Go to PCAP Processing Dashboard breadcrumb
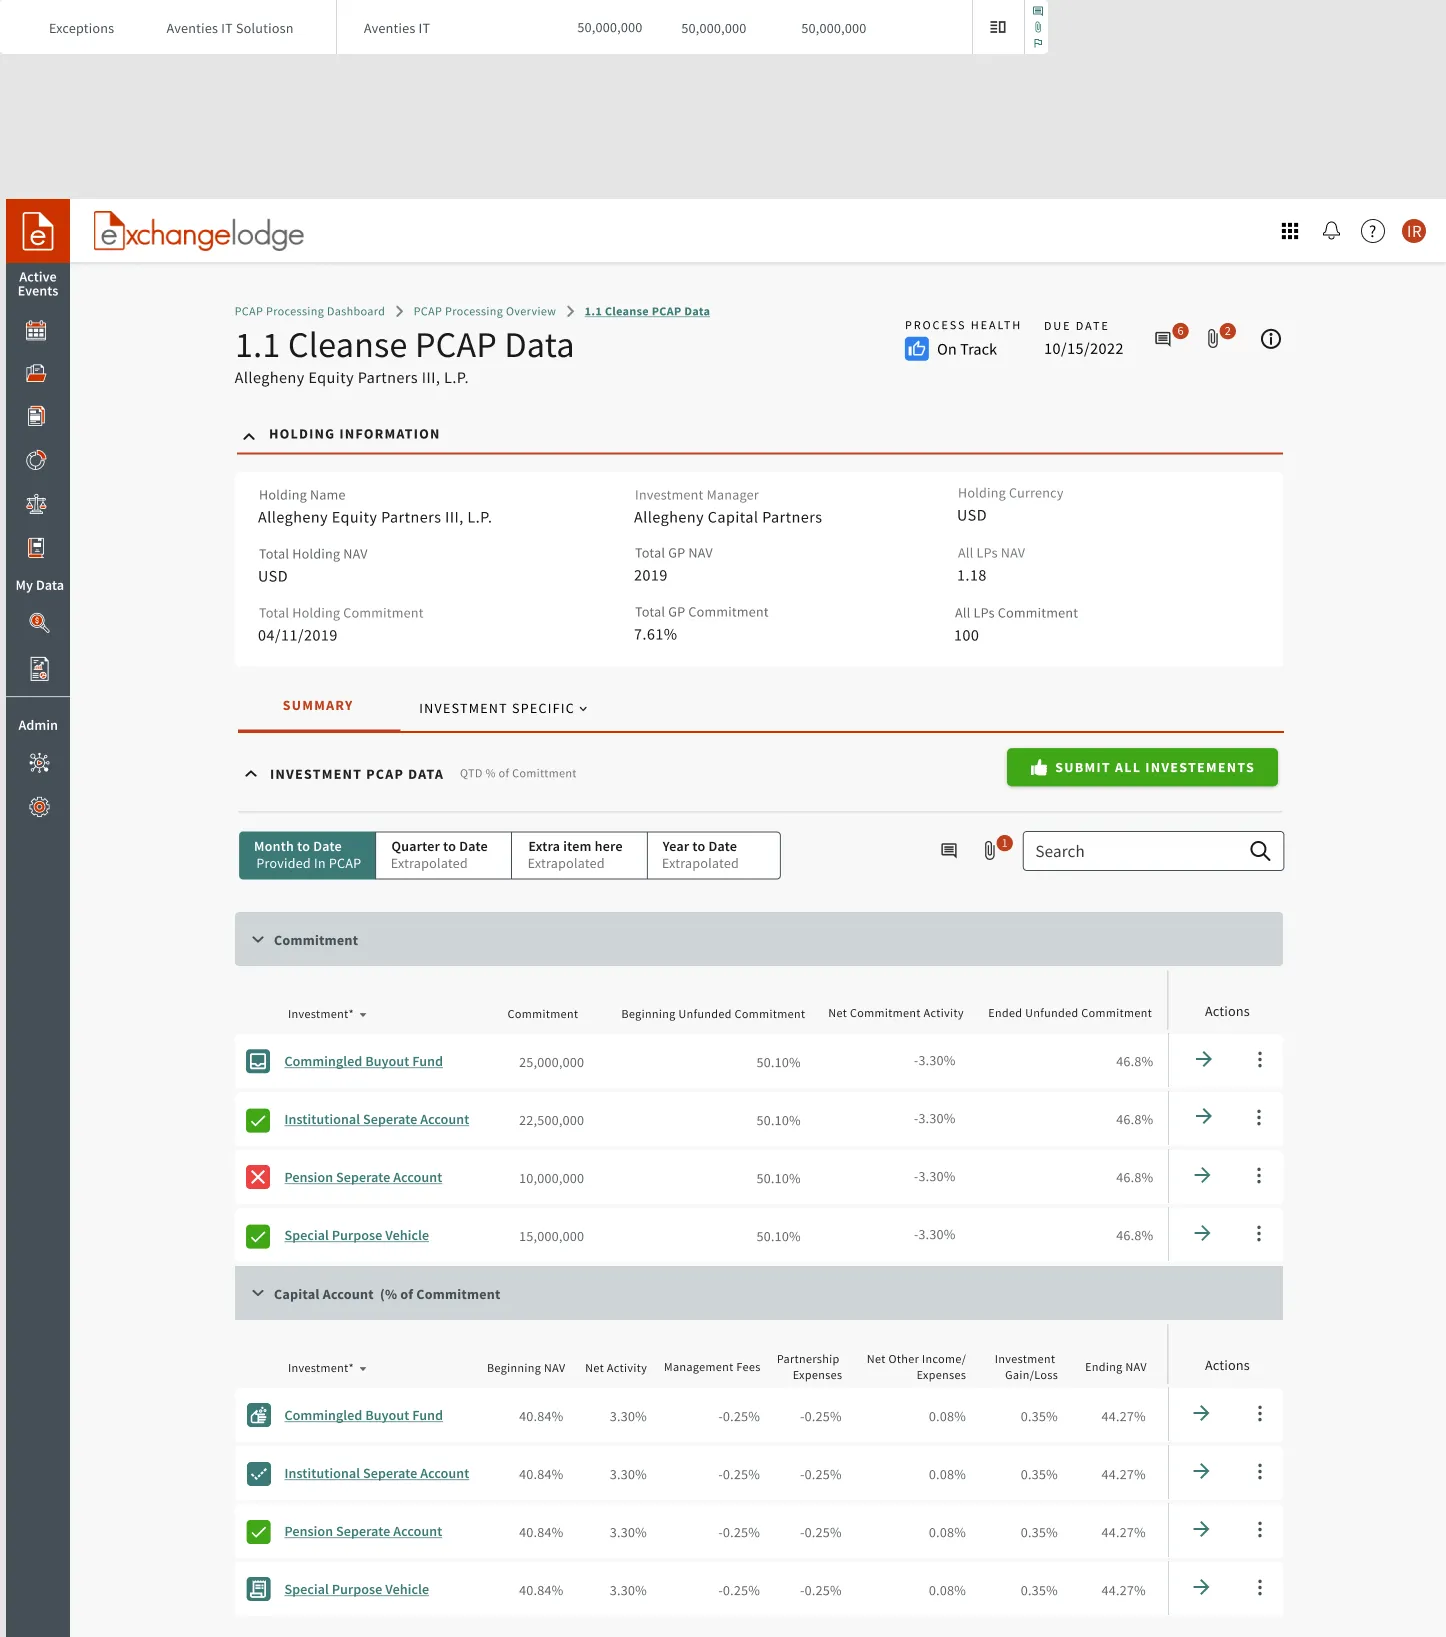 point(309,311)
